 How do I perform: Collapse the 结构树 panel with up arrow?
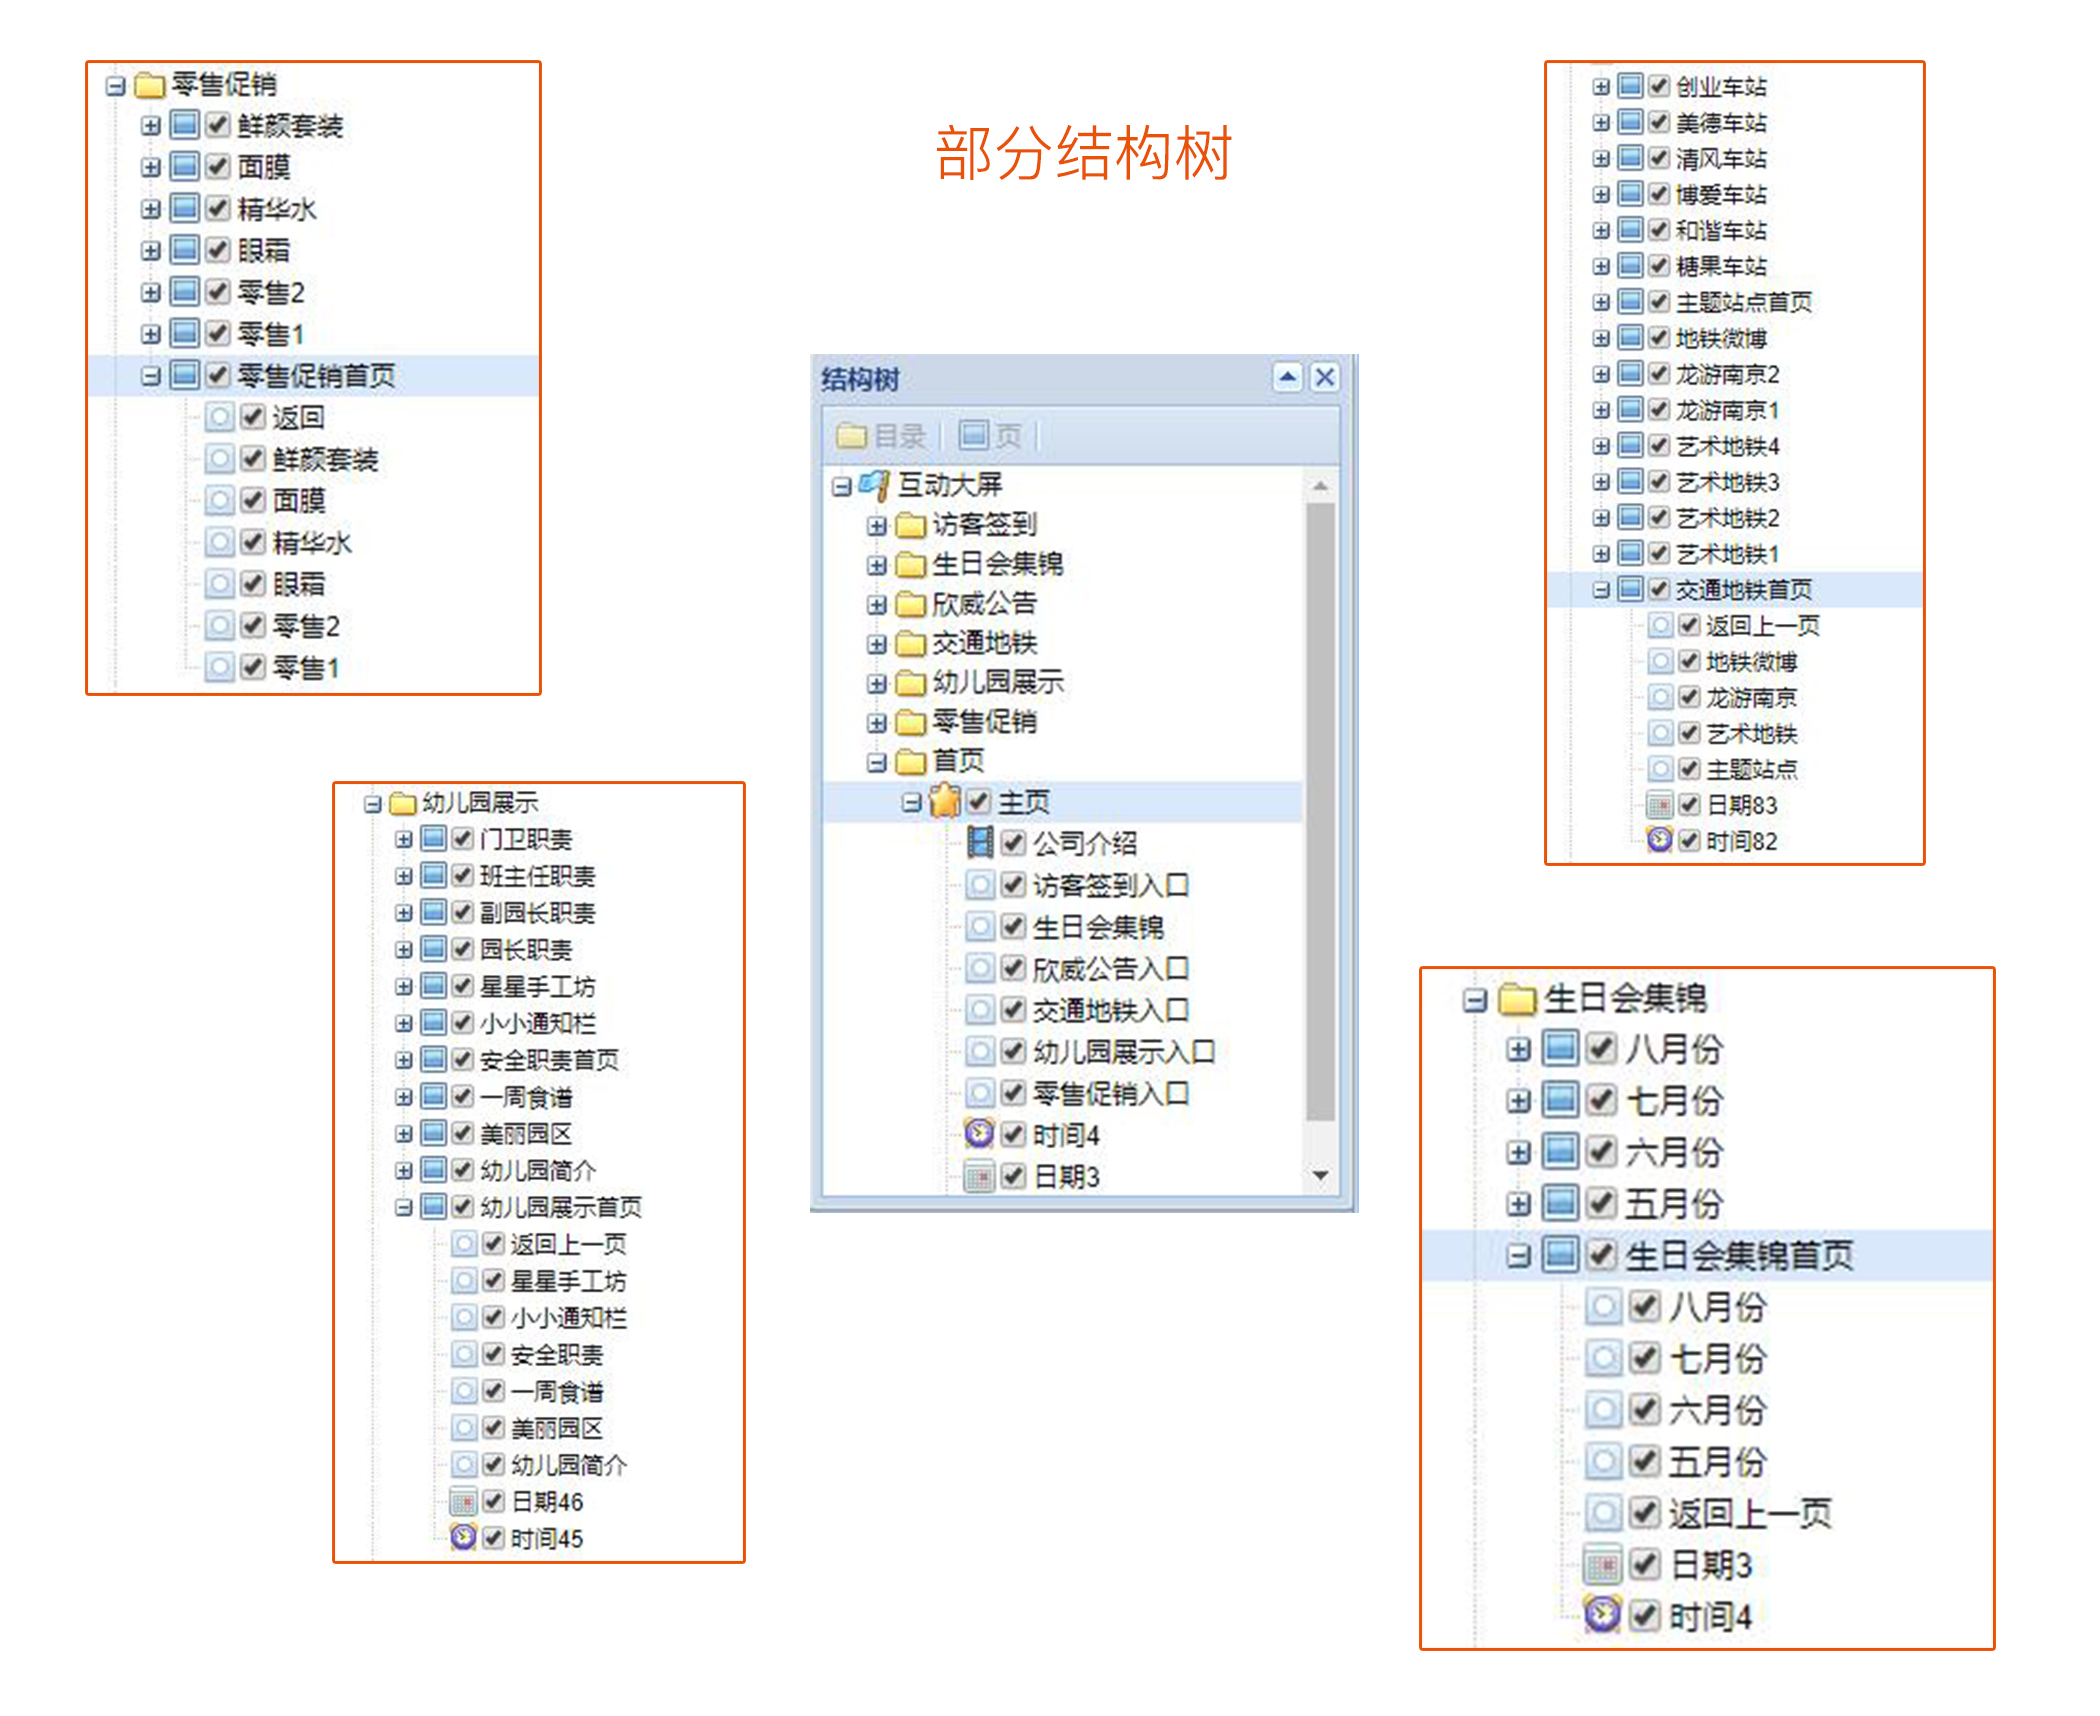(x=1288, y=378)
